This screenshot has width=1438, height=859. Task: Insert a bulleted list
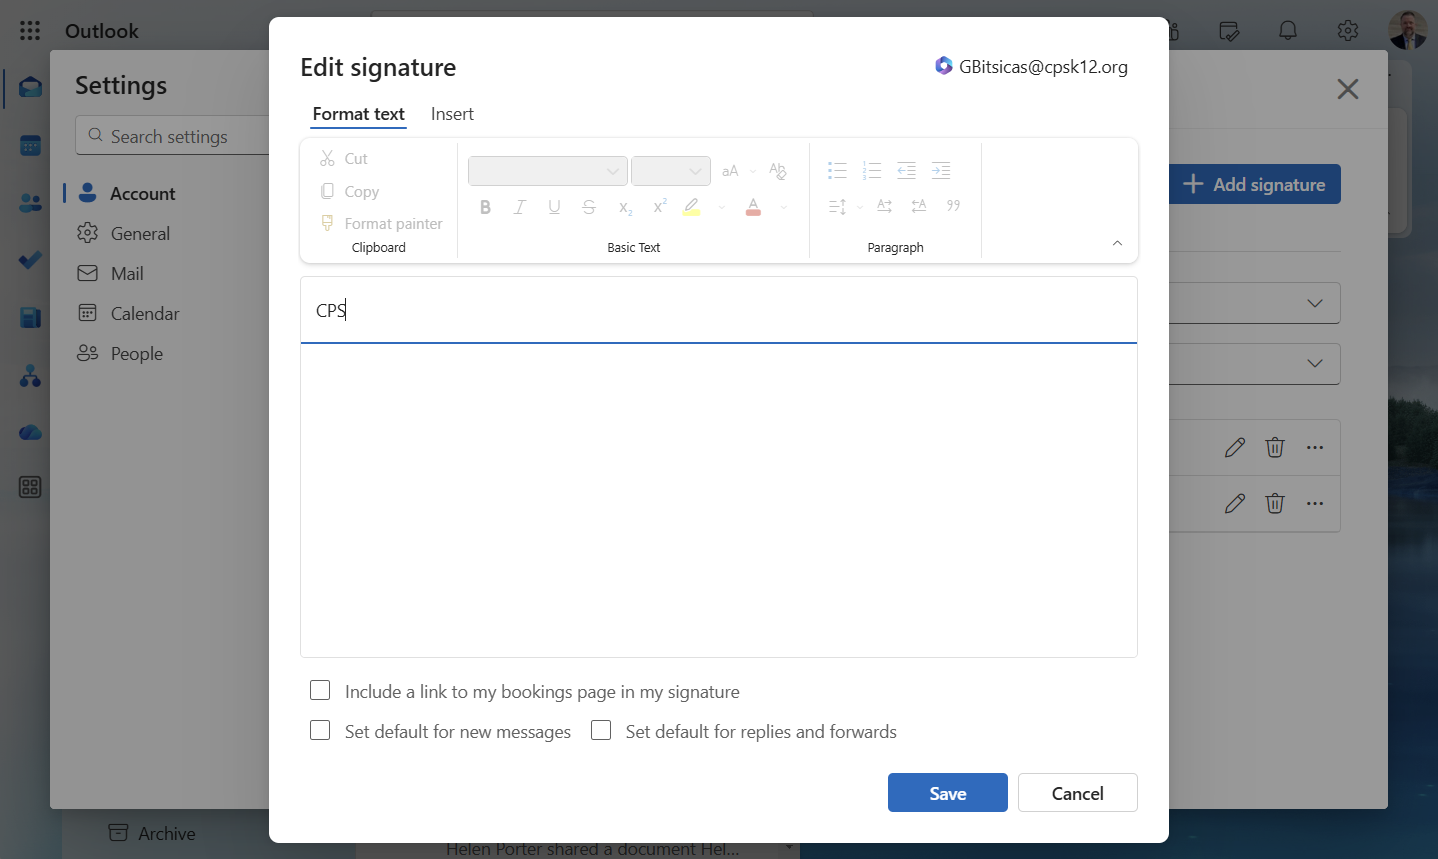click(x=837, y=171)
